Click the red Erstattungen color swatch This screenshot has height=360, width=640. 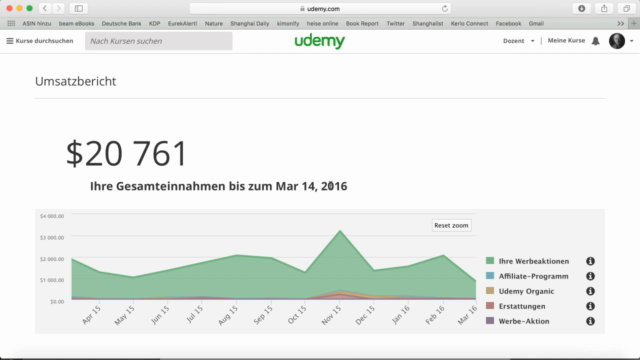pos(490,306)
